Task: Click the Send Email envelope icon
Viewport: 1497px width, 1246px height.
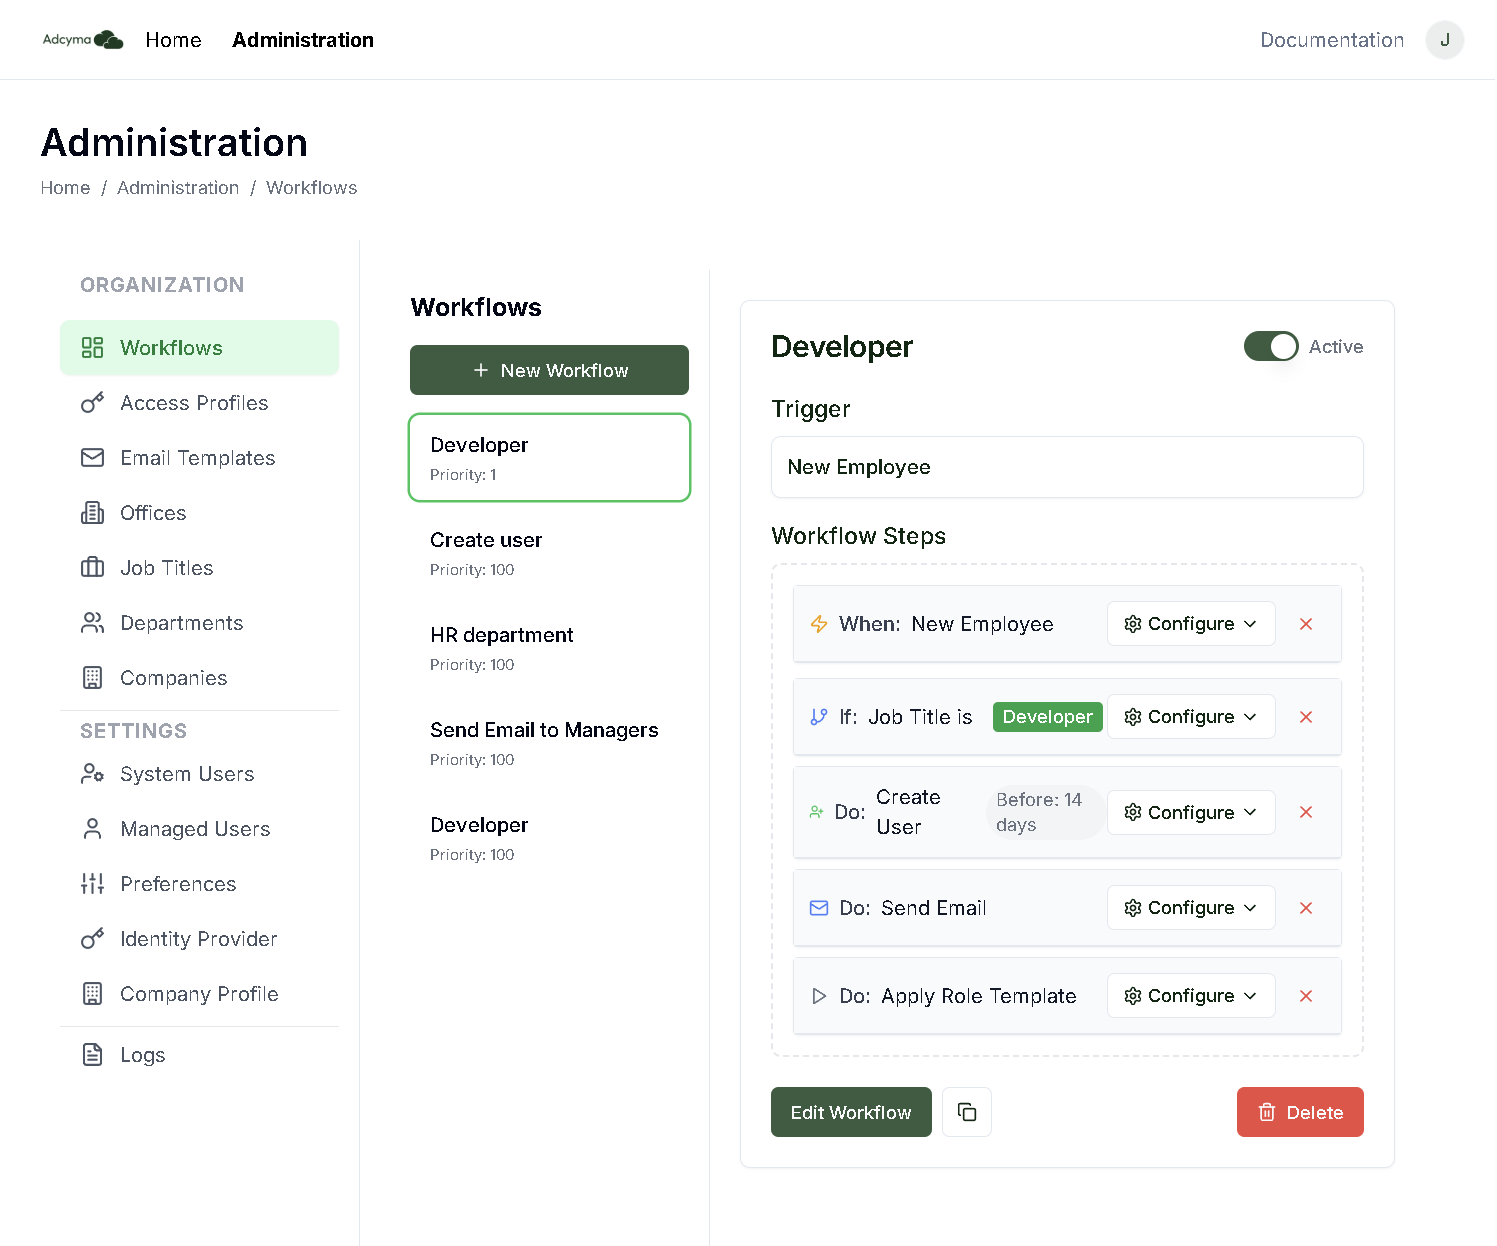Action: [819, 908]
